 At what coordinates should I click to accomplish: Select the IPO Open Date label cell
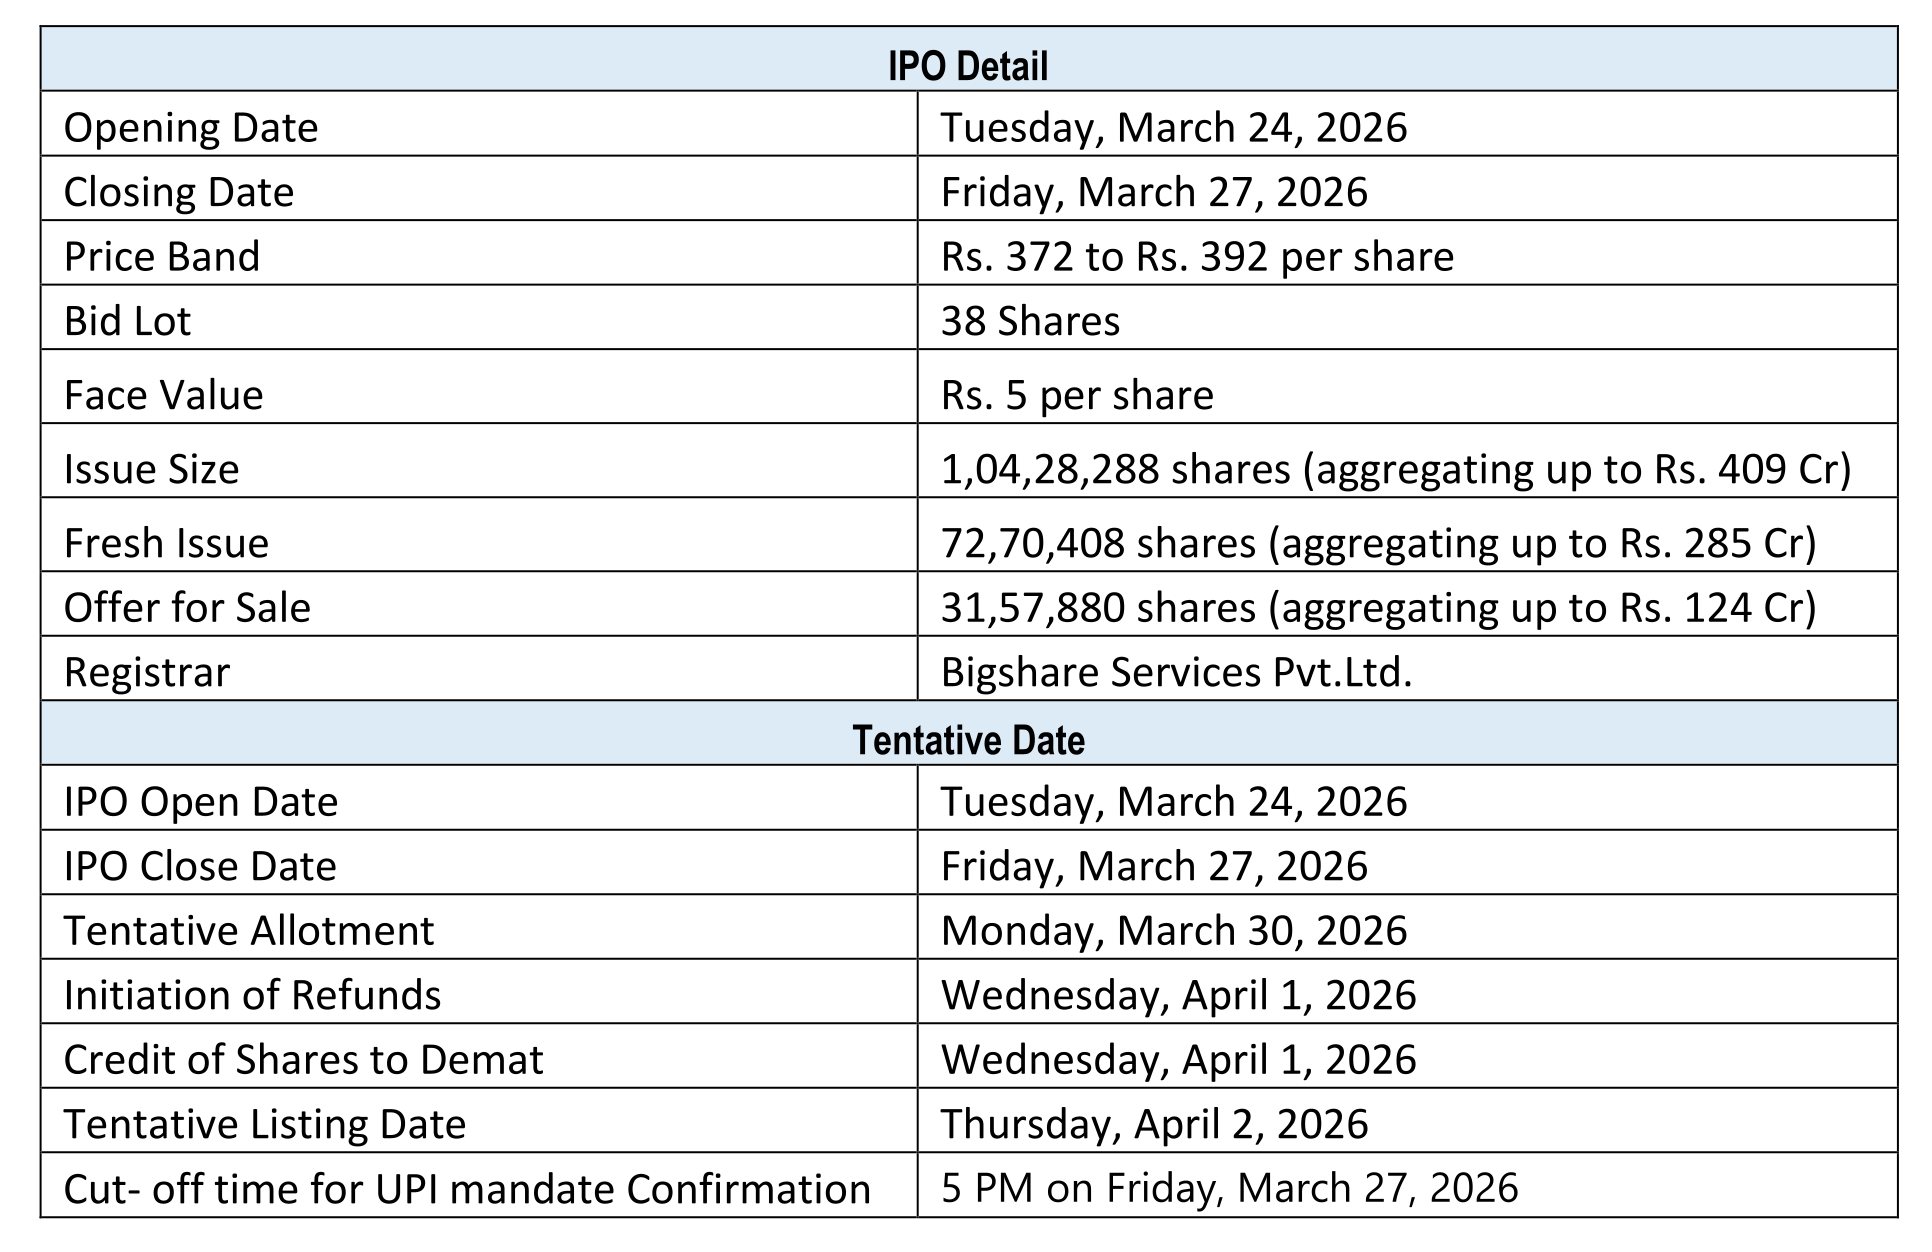(201, 802)
